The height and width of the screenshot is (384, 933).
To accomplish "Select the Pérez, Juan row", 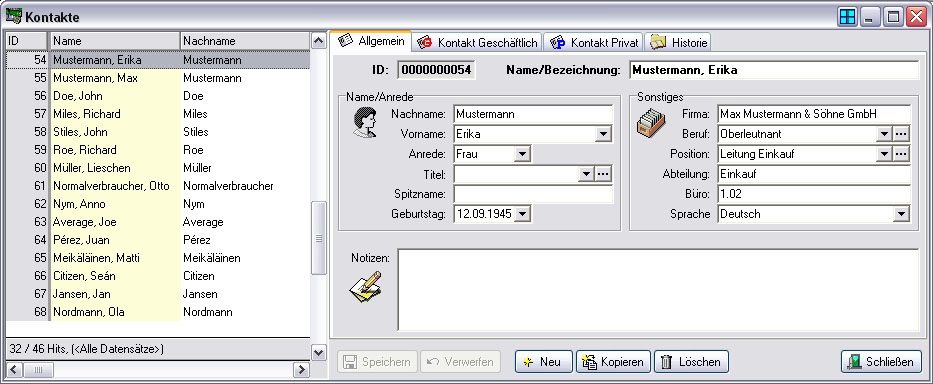I will (x=158, y=240).
